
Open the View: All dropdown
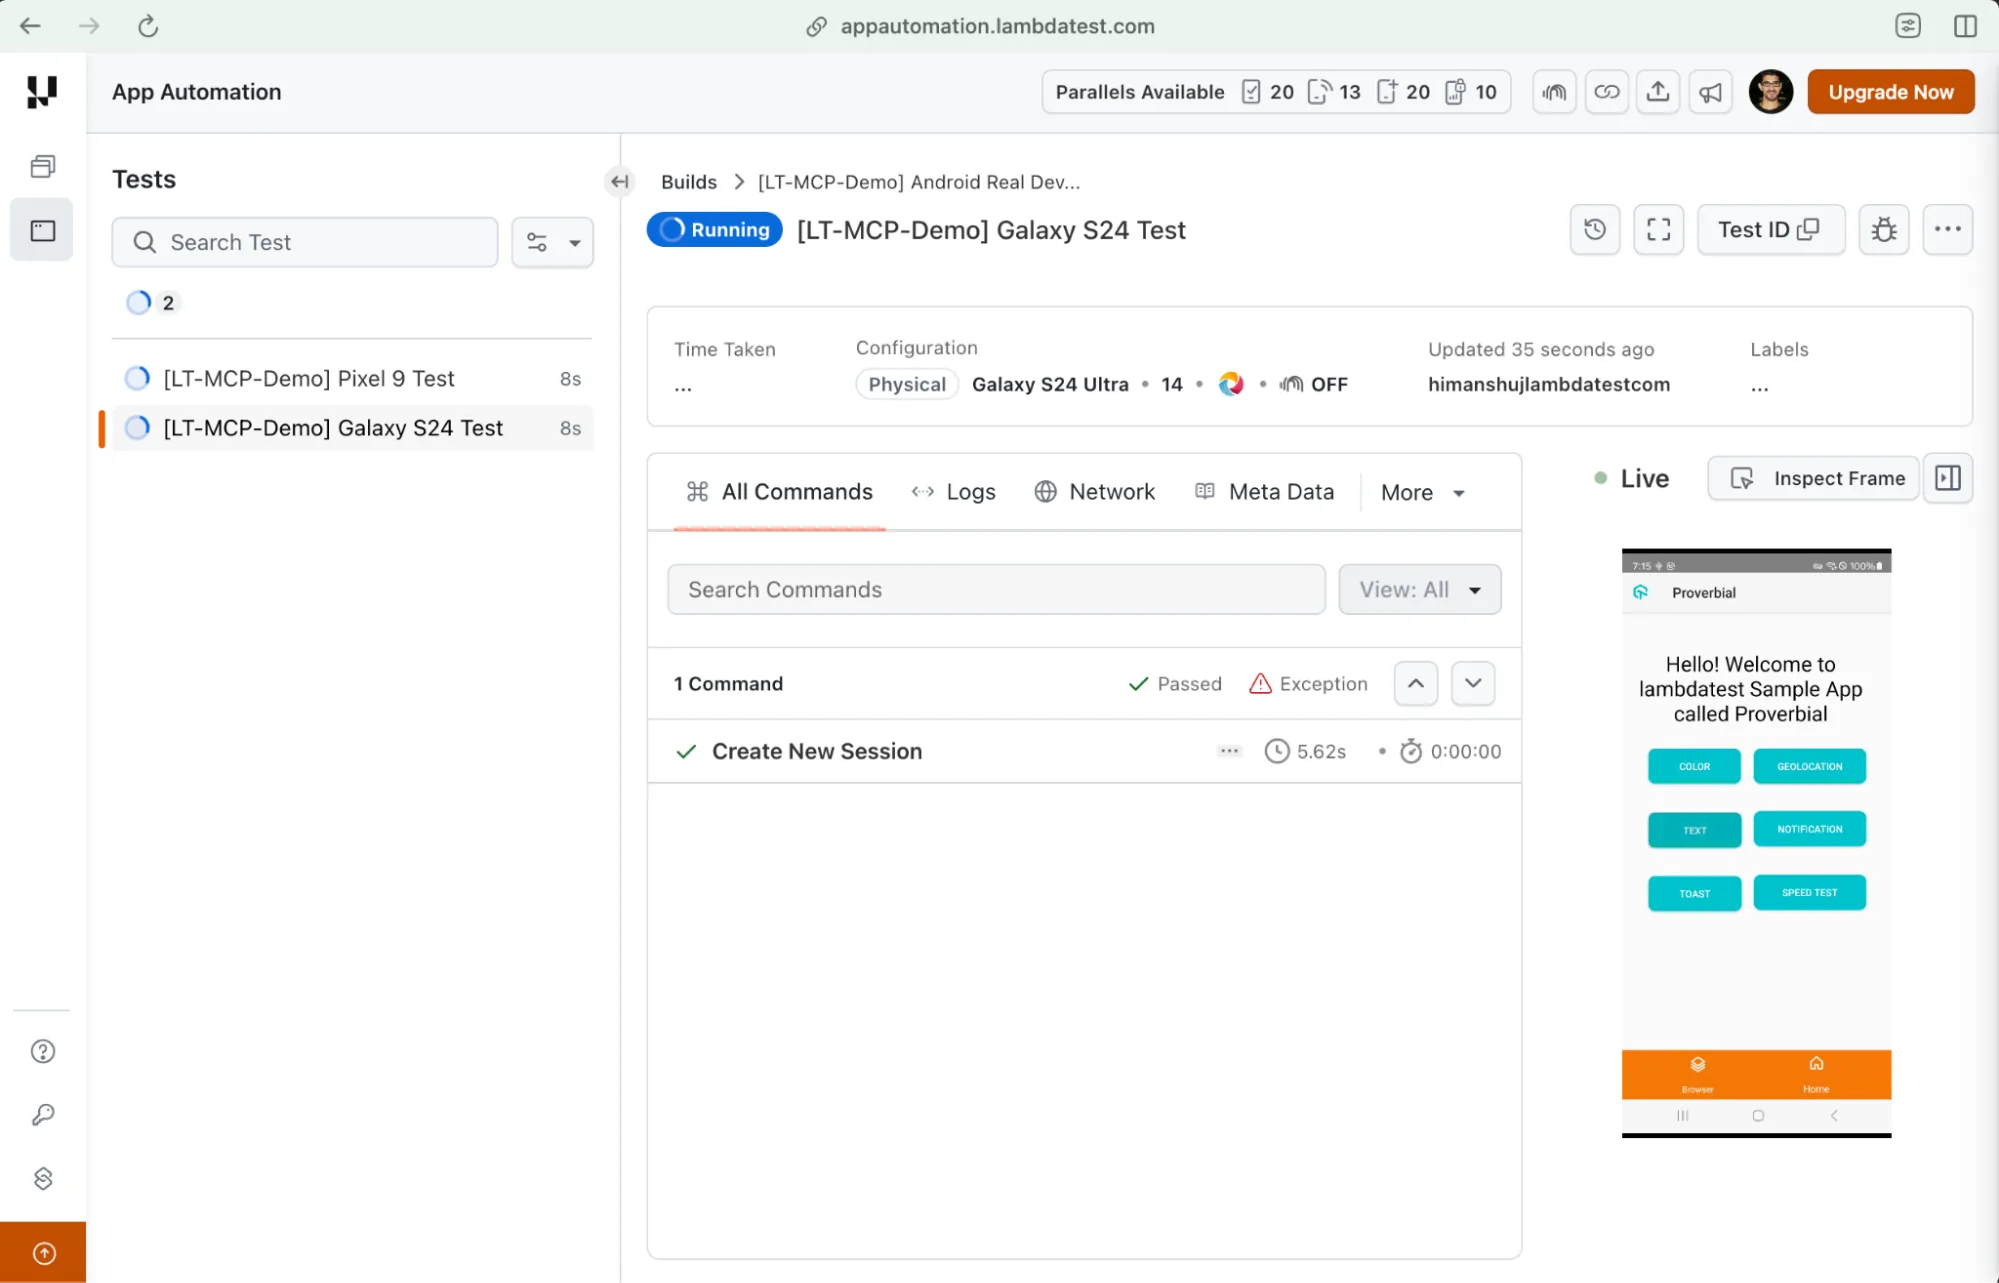[1420, 590]
